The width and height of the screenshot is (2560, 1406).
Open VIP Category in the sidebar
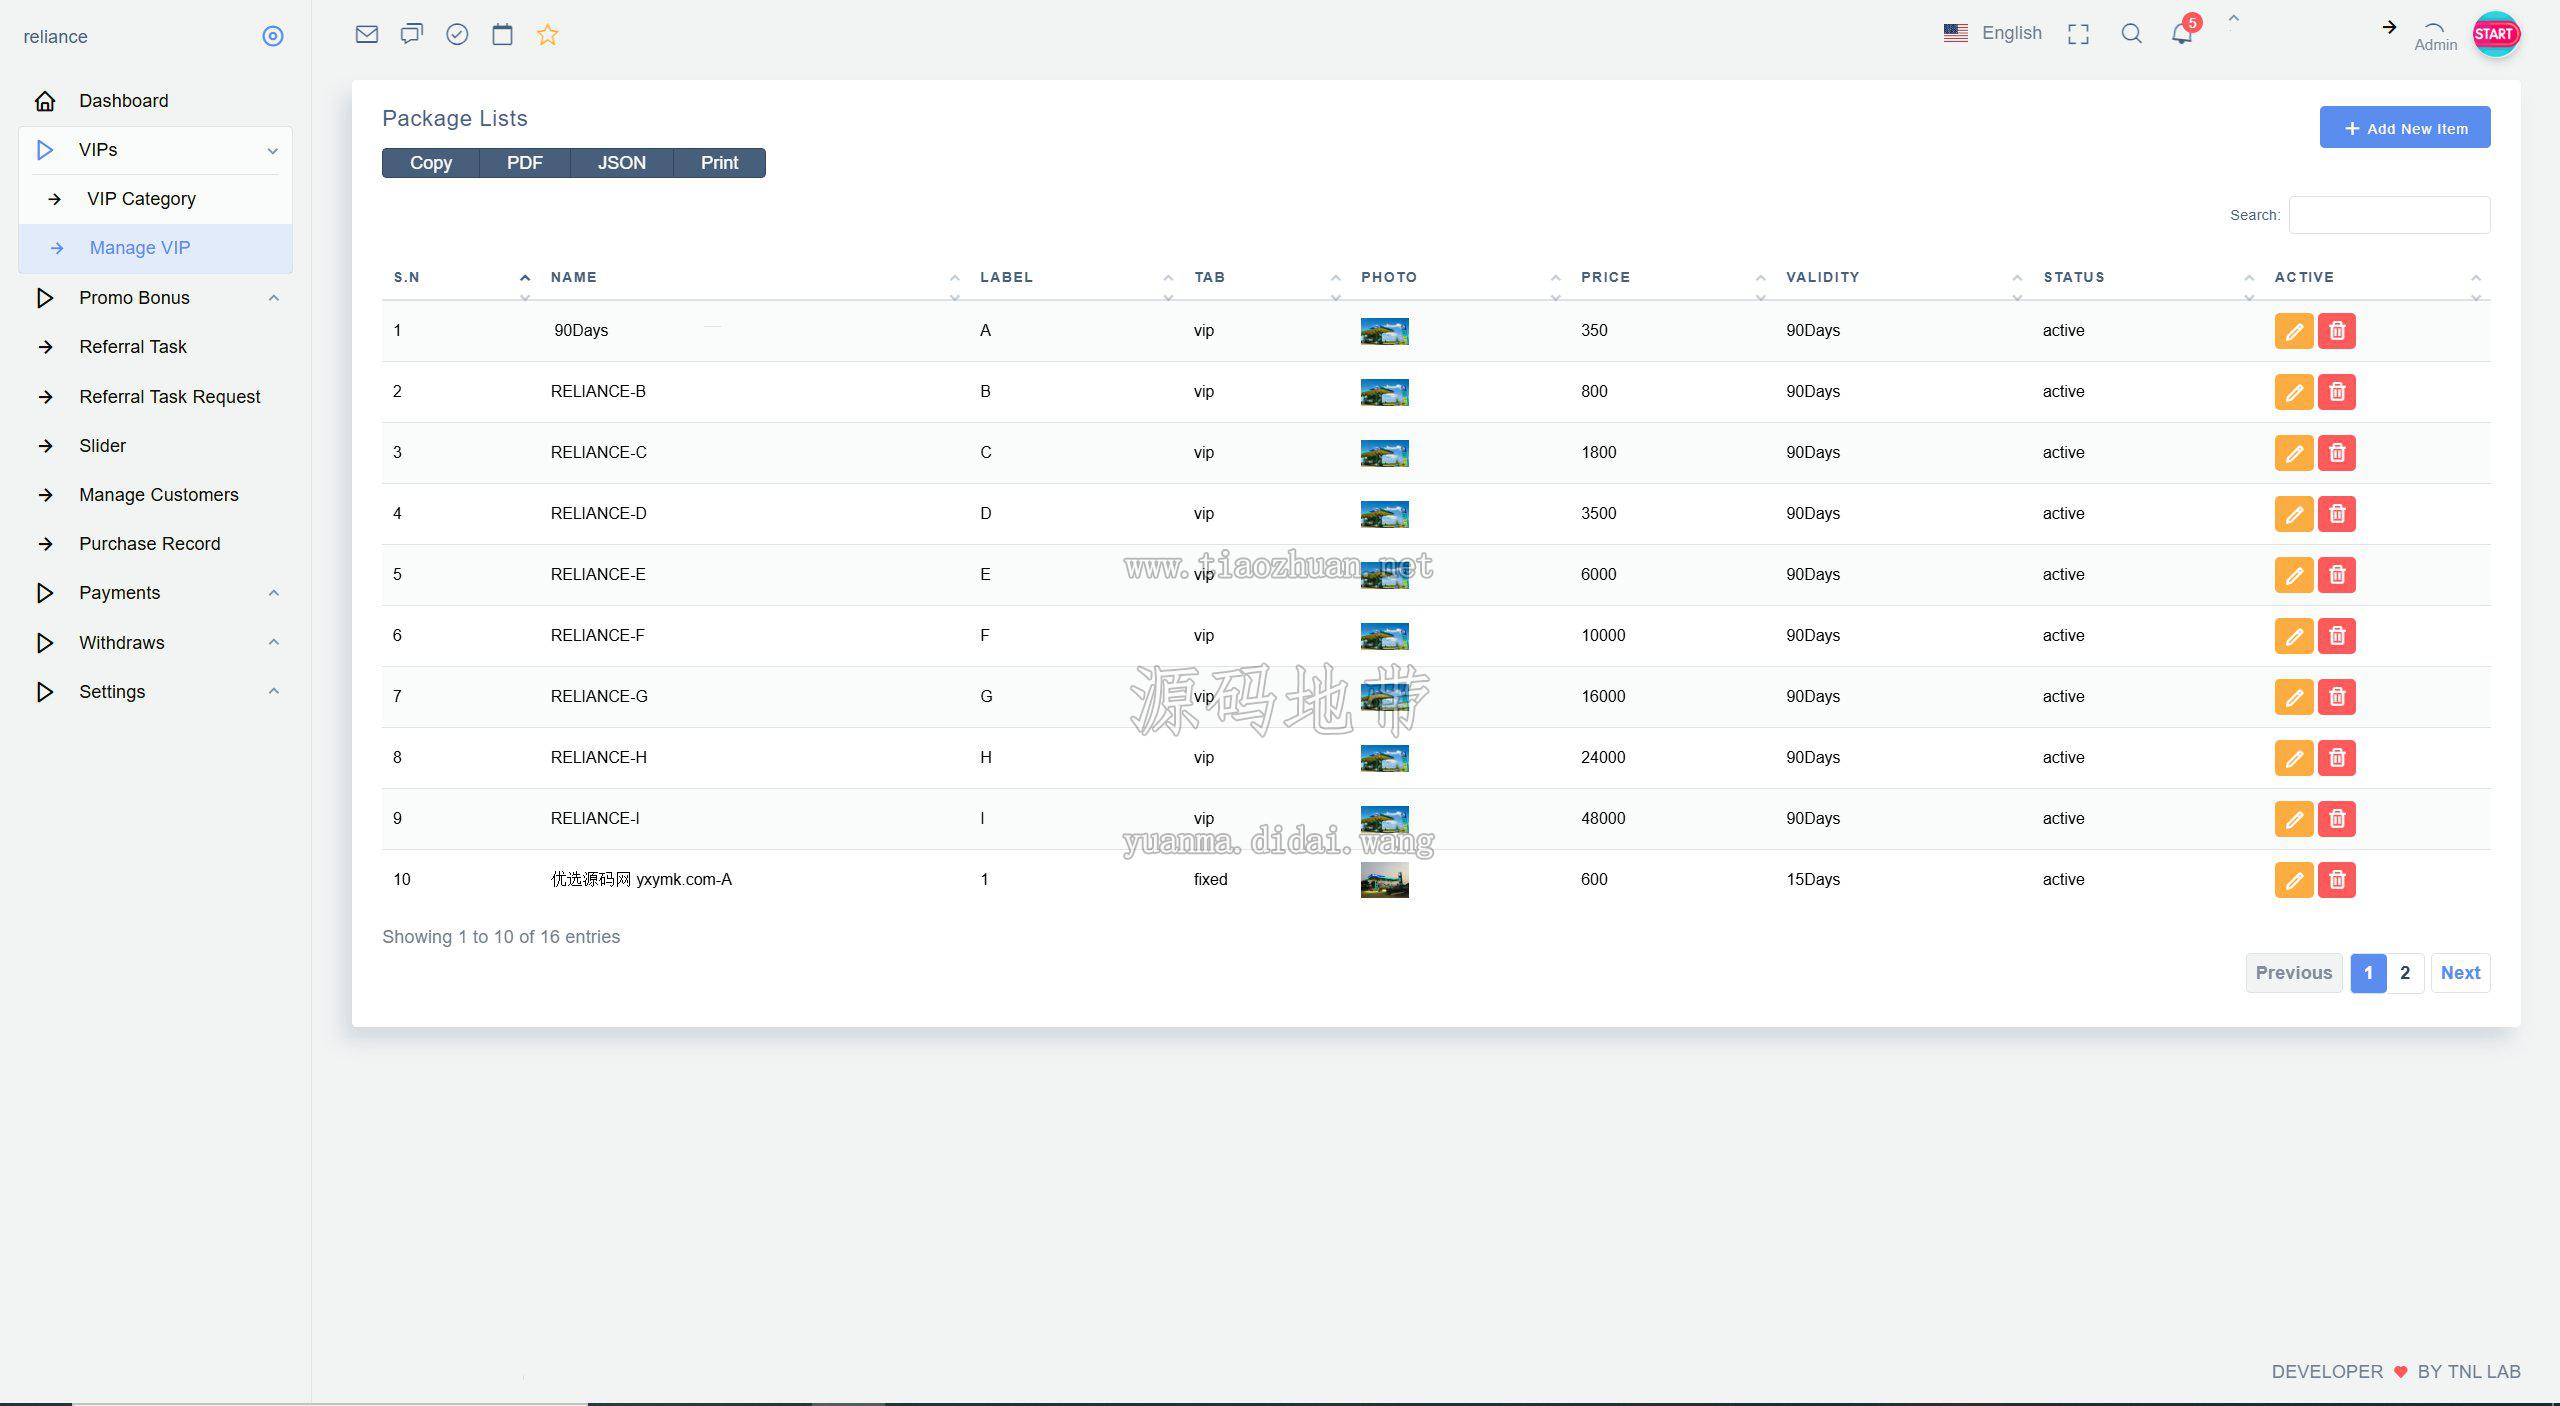click(141, 199)
